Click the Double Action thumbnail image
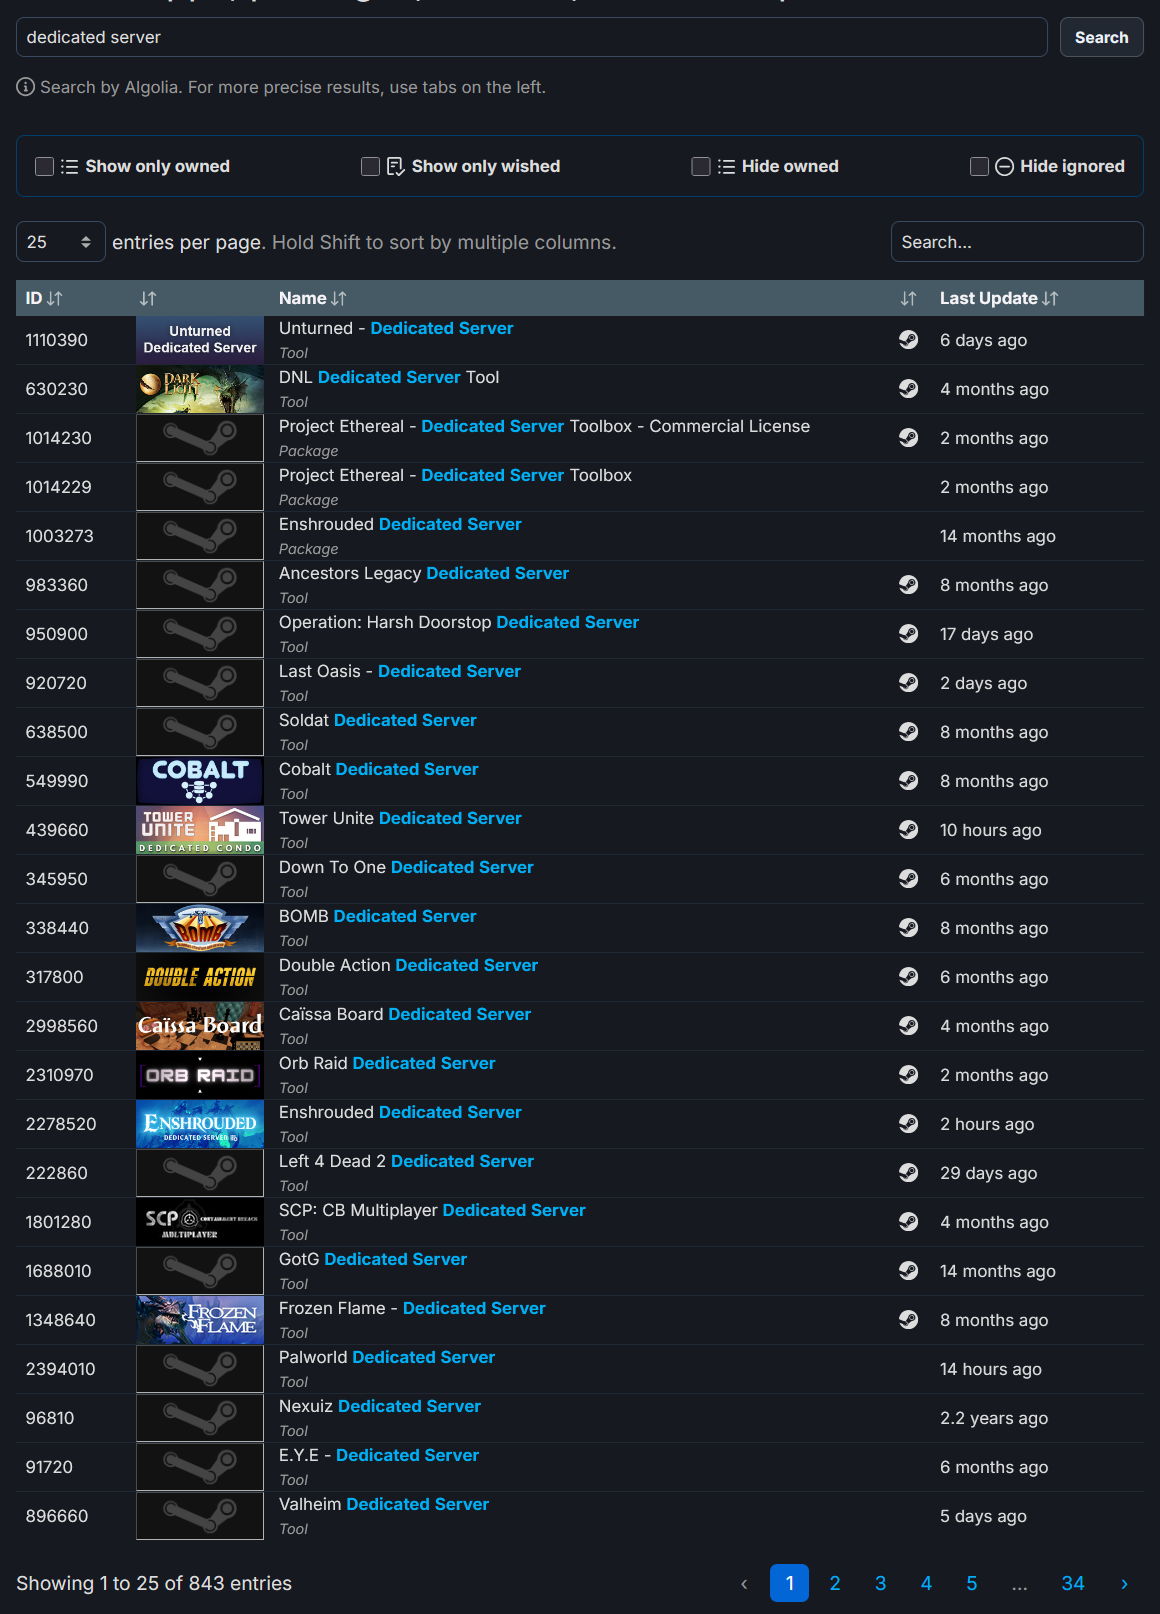 [200, 977]
